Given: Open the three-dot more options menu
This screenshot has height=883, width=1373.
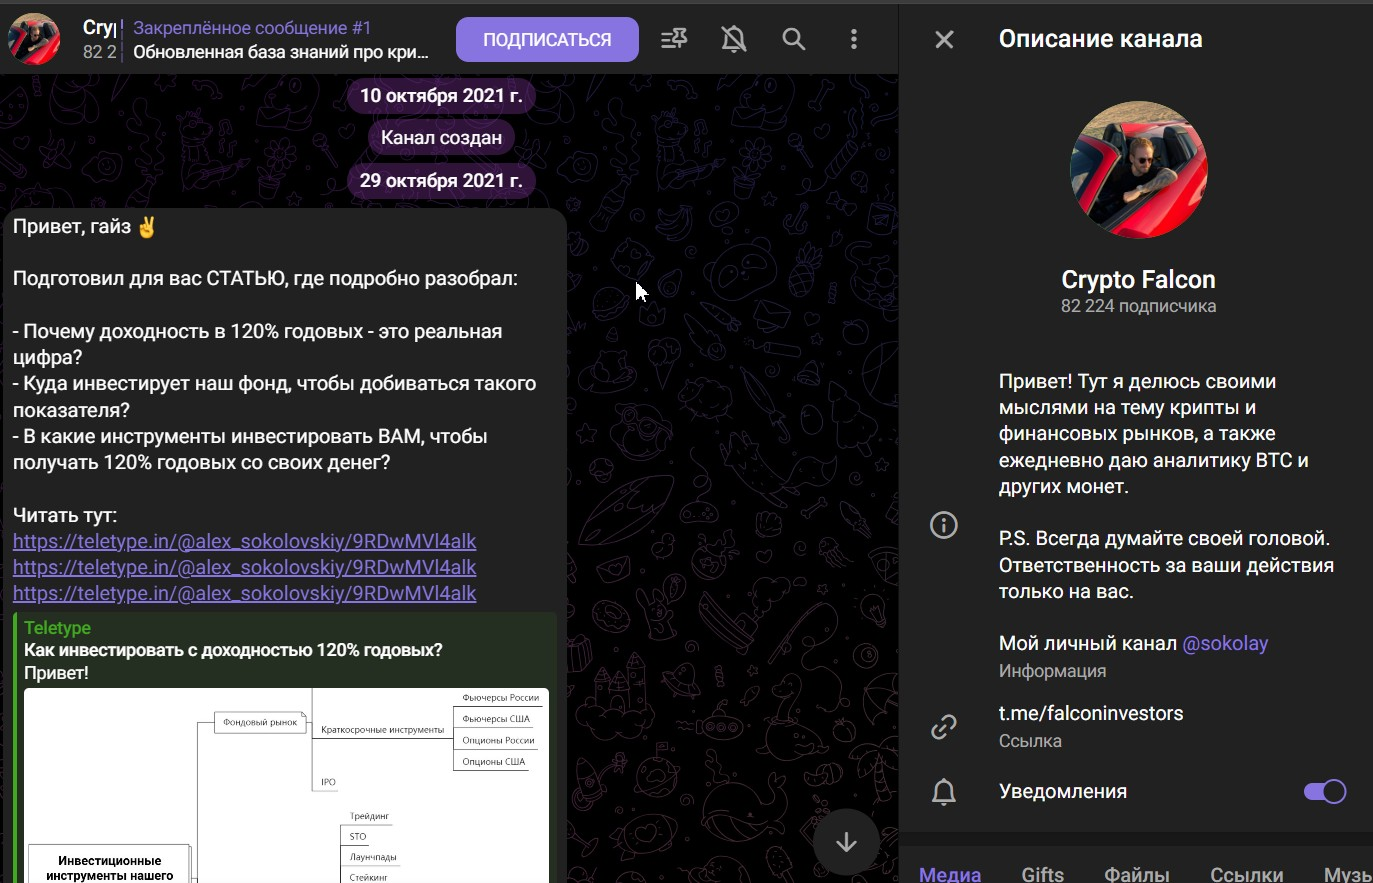Looking at the screenshot, I should click(853, 39).
